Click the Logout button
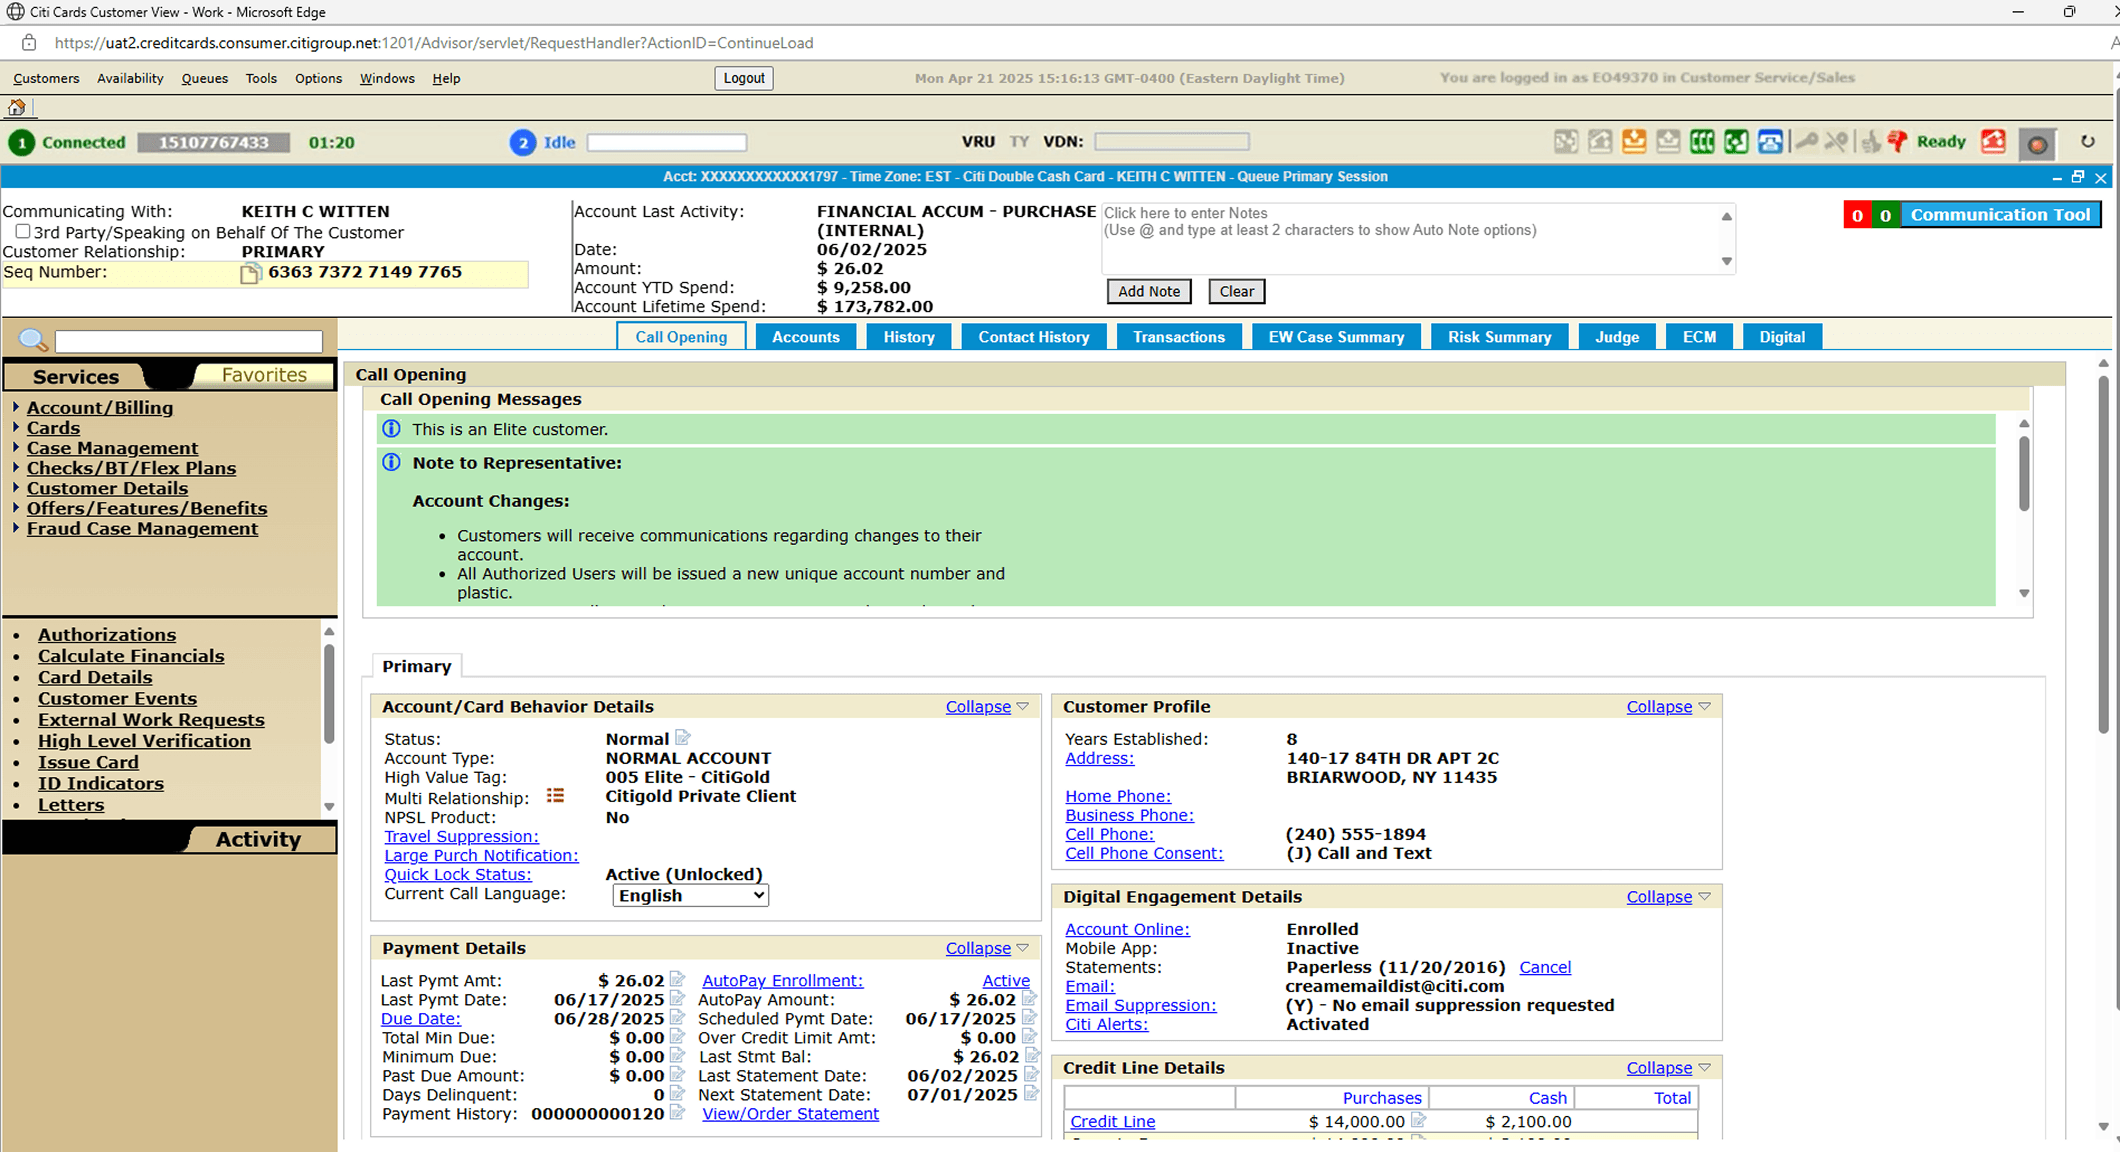 point(744,78)
